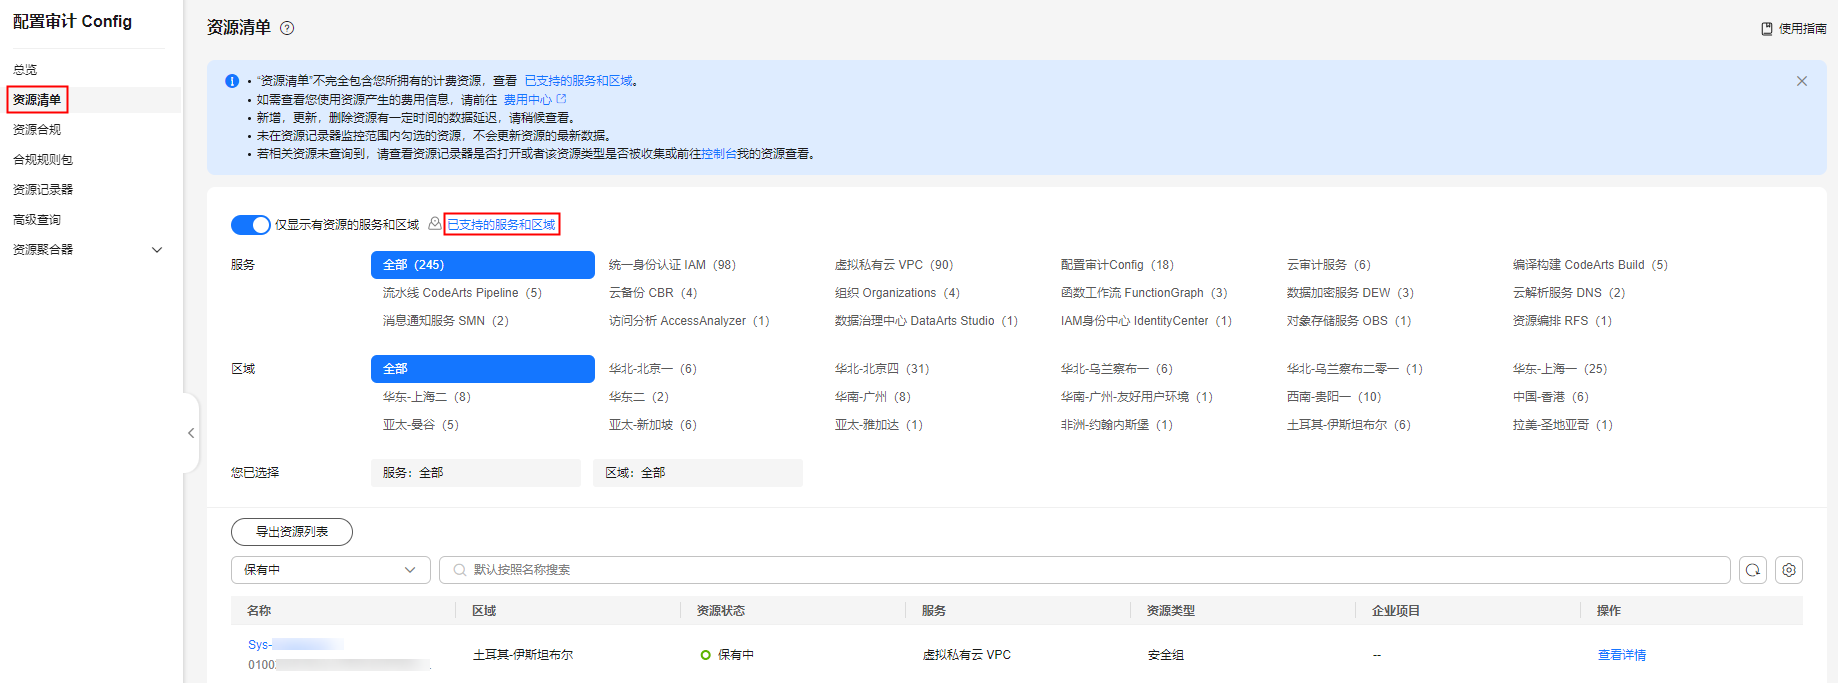Refresh the resource list
1838x683 pixels.
point(1753,570)
